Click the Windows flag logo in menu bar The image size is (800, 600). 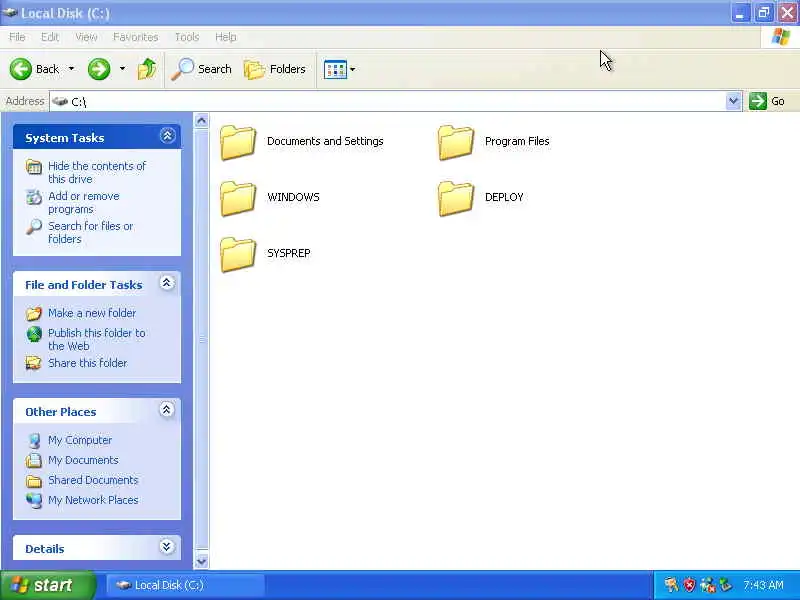[x=781, y=37]
